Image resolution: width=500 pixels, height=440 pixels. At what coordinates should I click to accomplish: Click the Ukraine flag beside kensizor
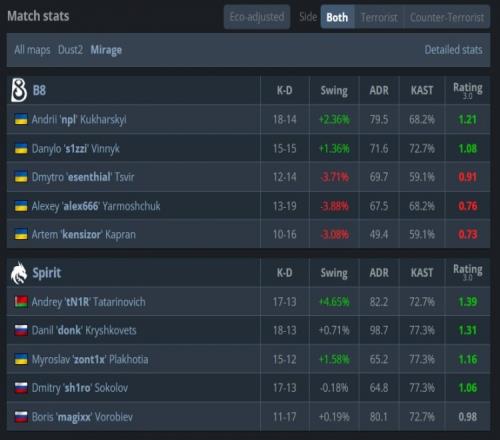(x=21, y=234)
